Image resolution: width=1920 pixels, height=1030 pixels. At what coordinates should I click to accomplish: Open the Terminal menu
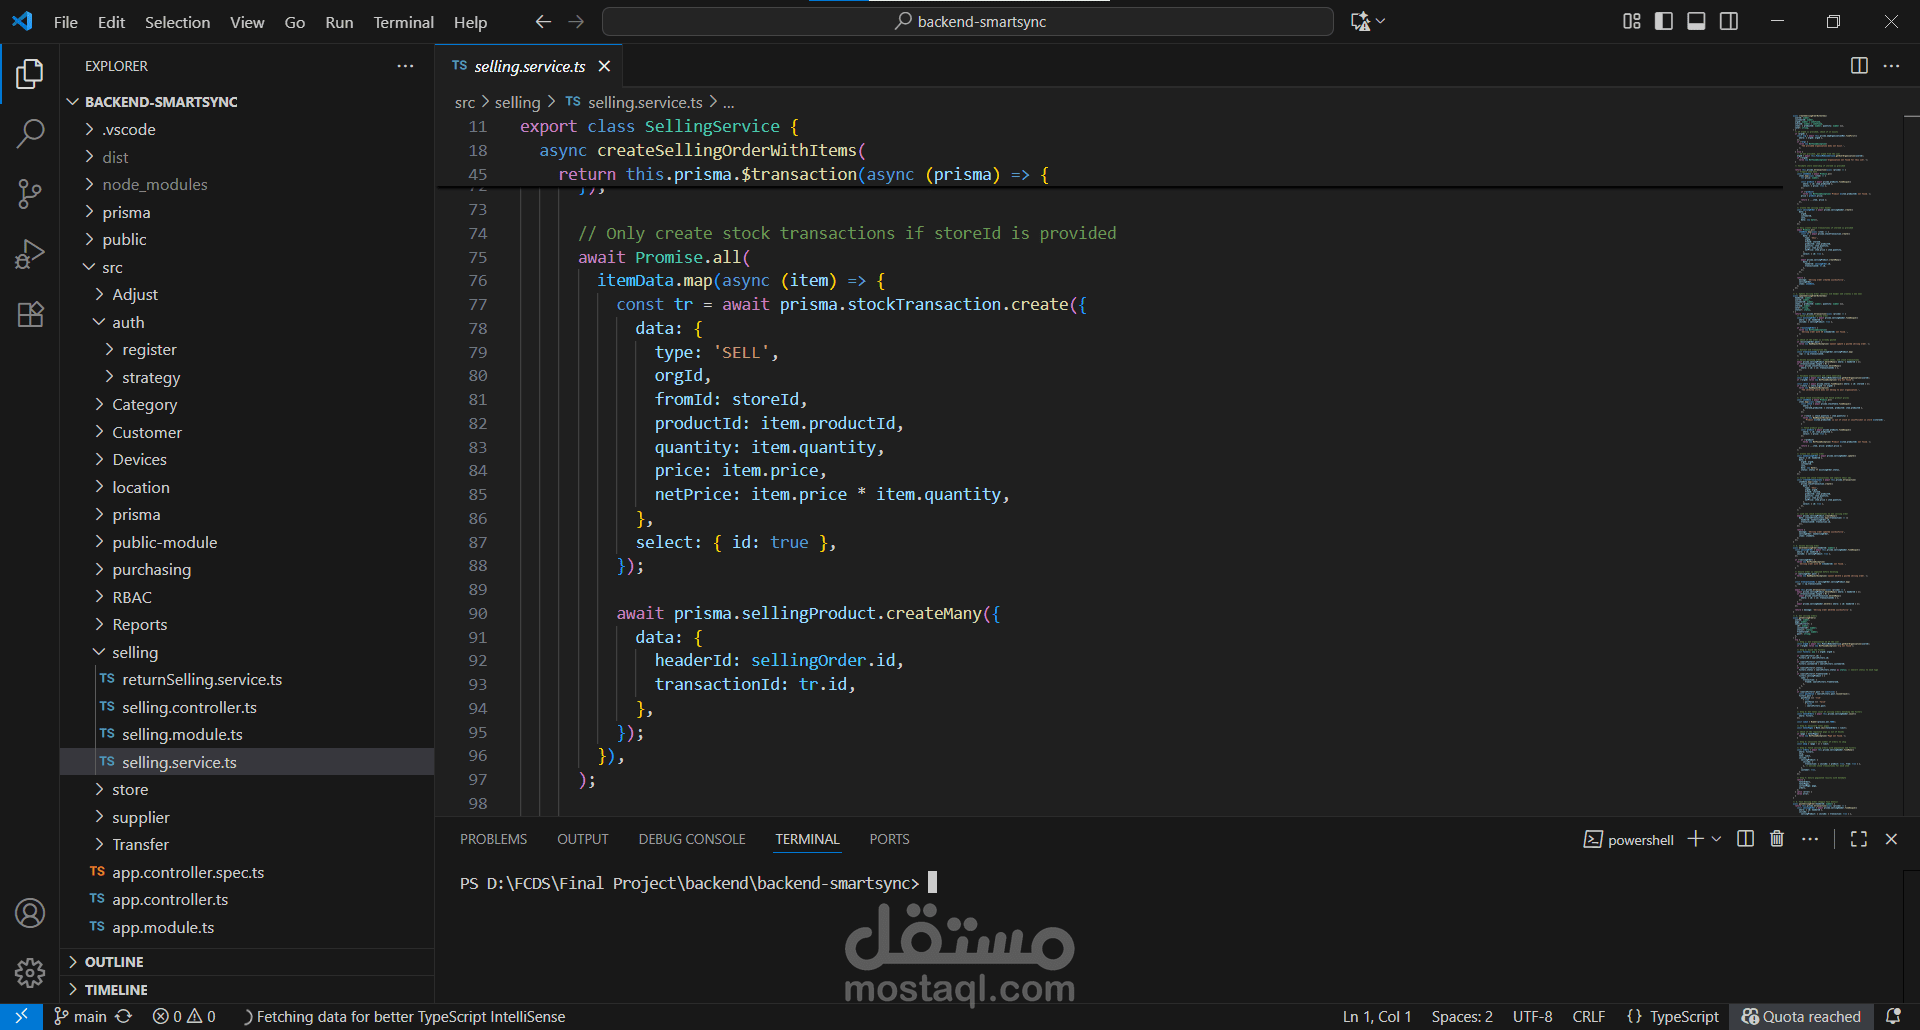[x=403, y=22]
